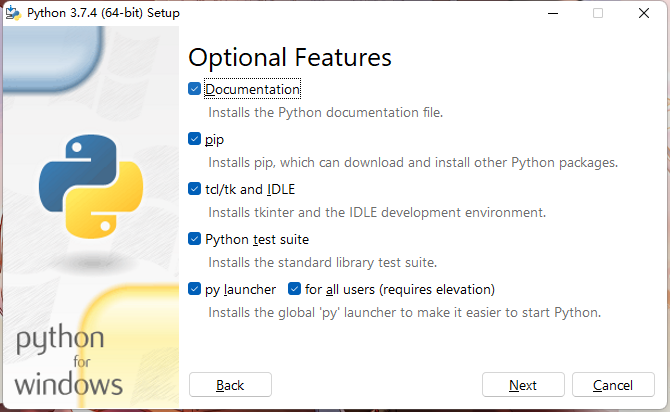Untick the Python test suite checkbox

195,239
